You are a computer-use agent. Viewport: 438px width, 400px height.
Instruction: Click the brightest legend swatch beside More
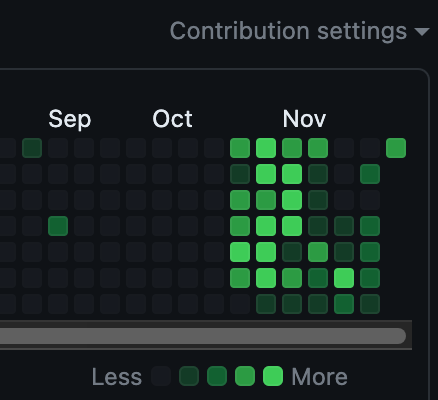click(273, 376)
